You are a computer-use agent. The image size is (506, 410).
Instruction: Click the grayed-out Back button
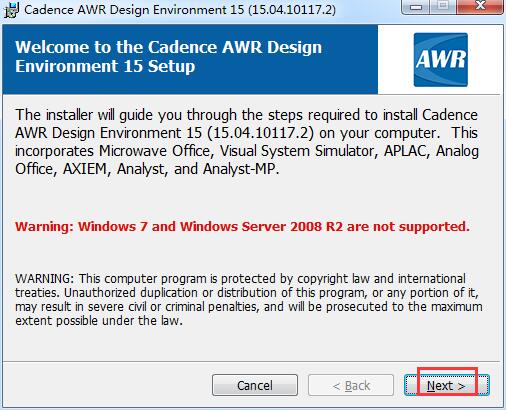coord(351,385)
